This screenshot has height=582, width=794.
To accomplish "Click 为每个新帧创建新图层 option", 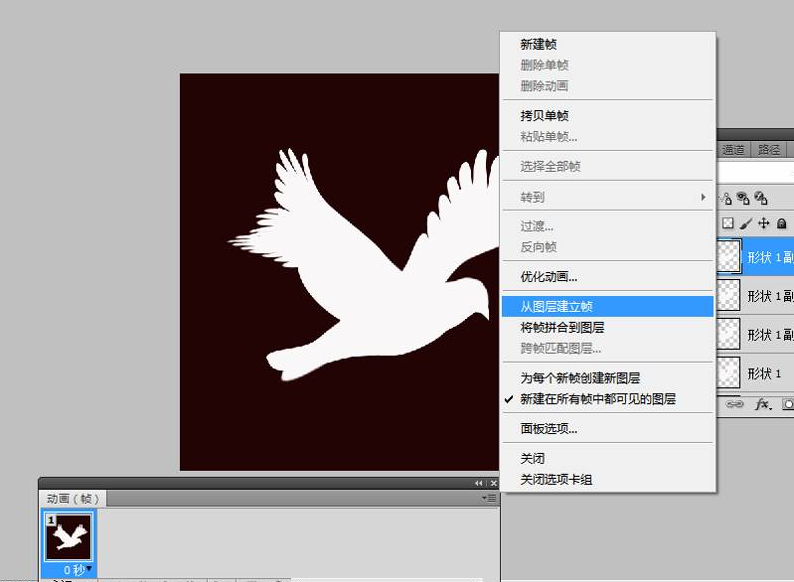I will (x=607, y=378).
